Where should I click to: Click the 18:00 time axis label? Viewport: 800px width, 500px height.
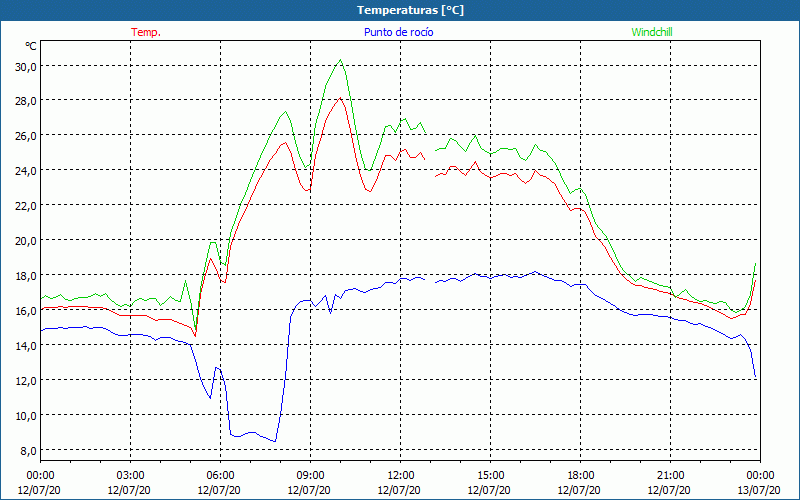(581, 476)
